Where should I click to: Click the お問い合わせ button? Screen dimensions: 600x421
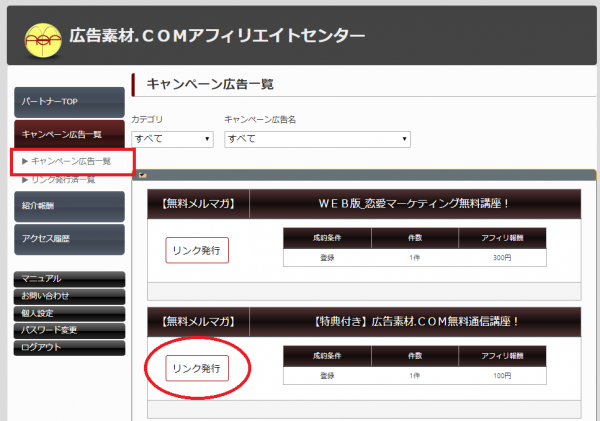(69, 296)
